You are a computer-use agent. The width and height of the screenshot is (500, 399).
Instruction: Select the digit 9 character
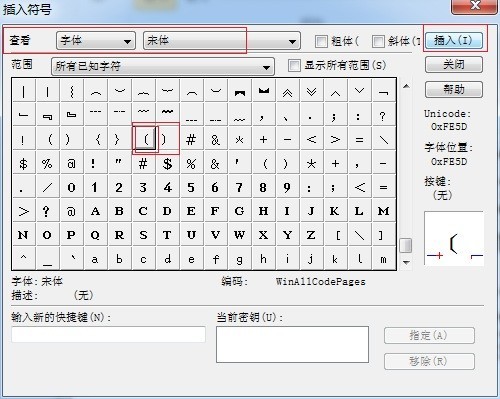click(287, 187)
